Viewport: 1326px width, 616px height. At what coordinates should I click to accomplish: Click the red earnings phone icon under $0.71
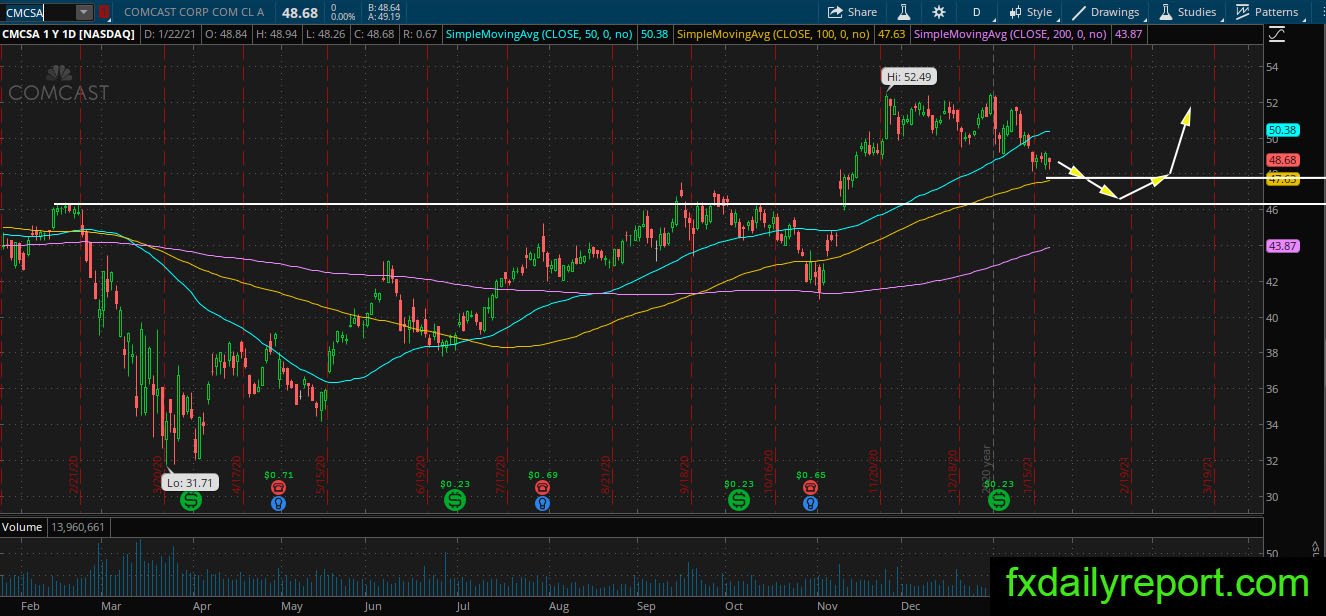[279, 487]
